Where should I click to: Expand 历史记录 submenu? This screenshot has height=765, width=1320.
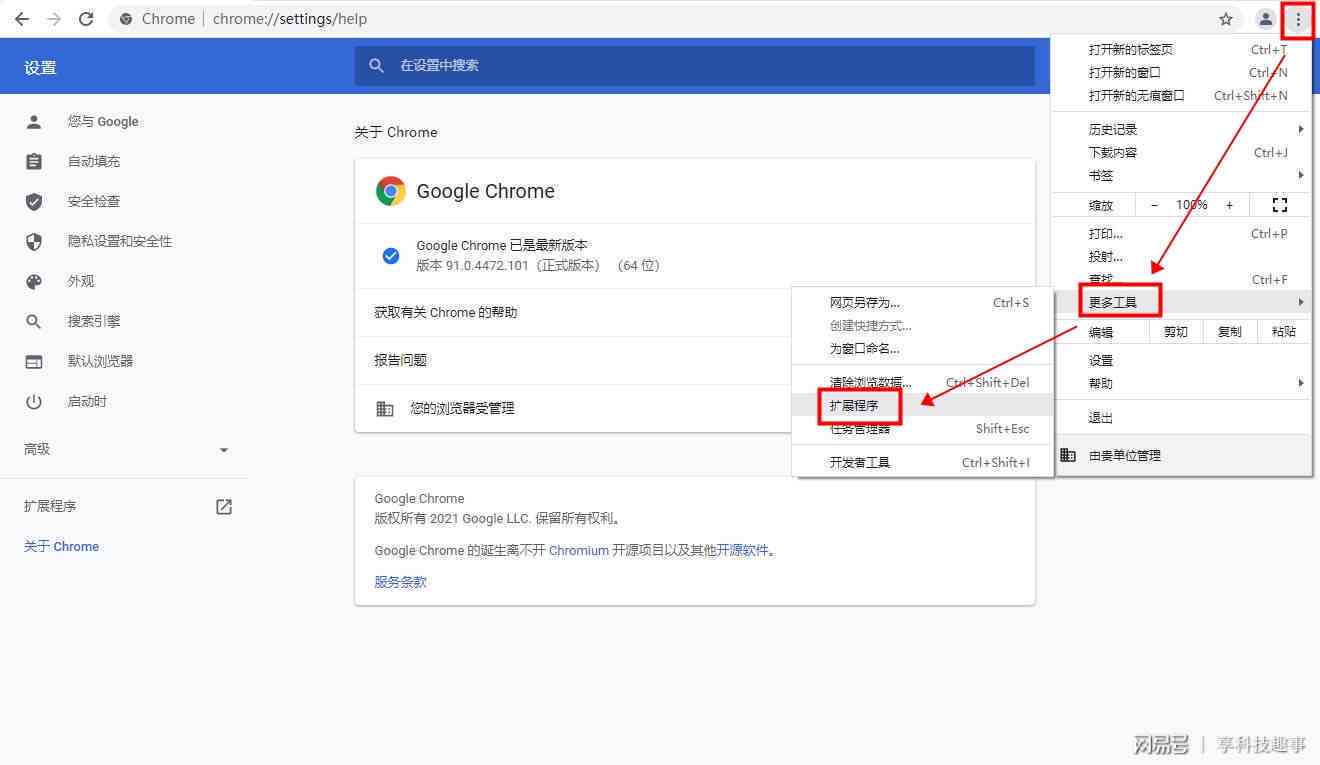(x=1181, y=130)
